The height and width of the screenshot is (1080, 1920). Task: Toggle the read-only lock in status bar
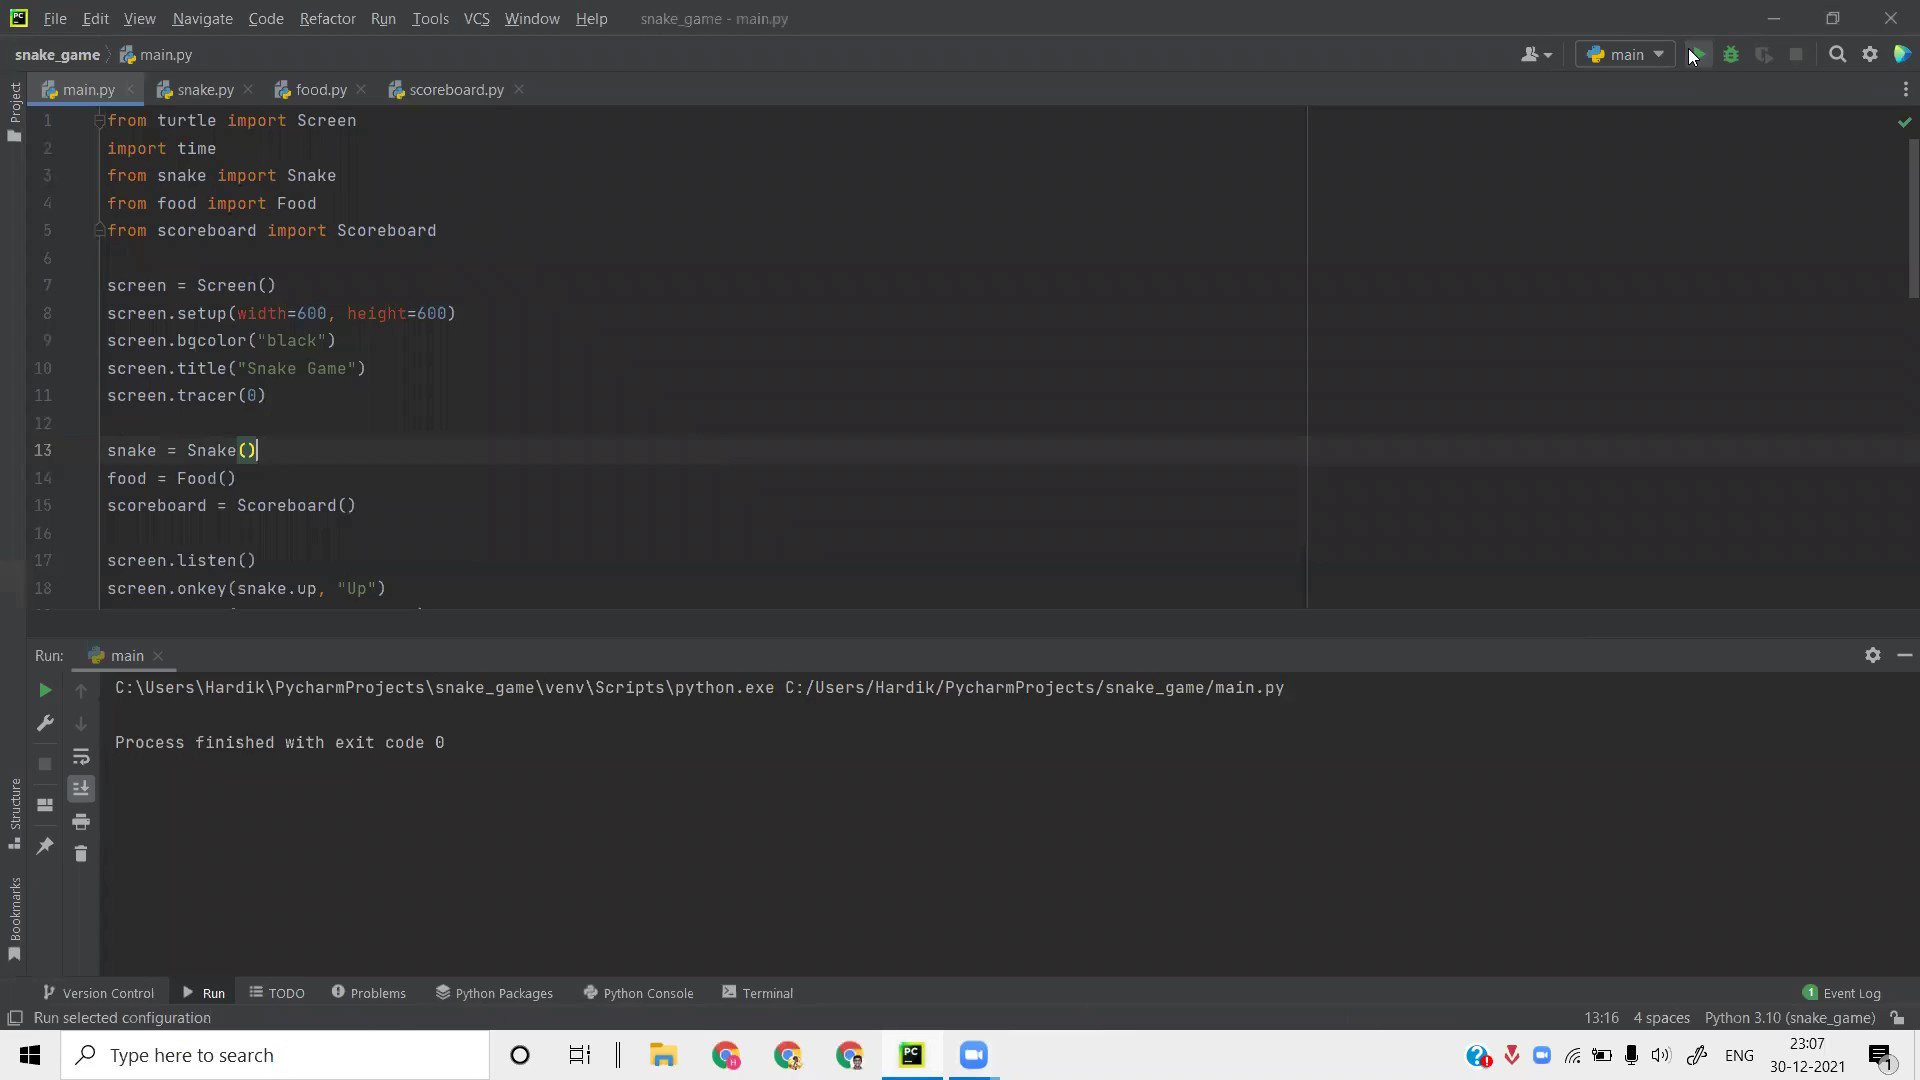point(1897,1018)
